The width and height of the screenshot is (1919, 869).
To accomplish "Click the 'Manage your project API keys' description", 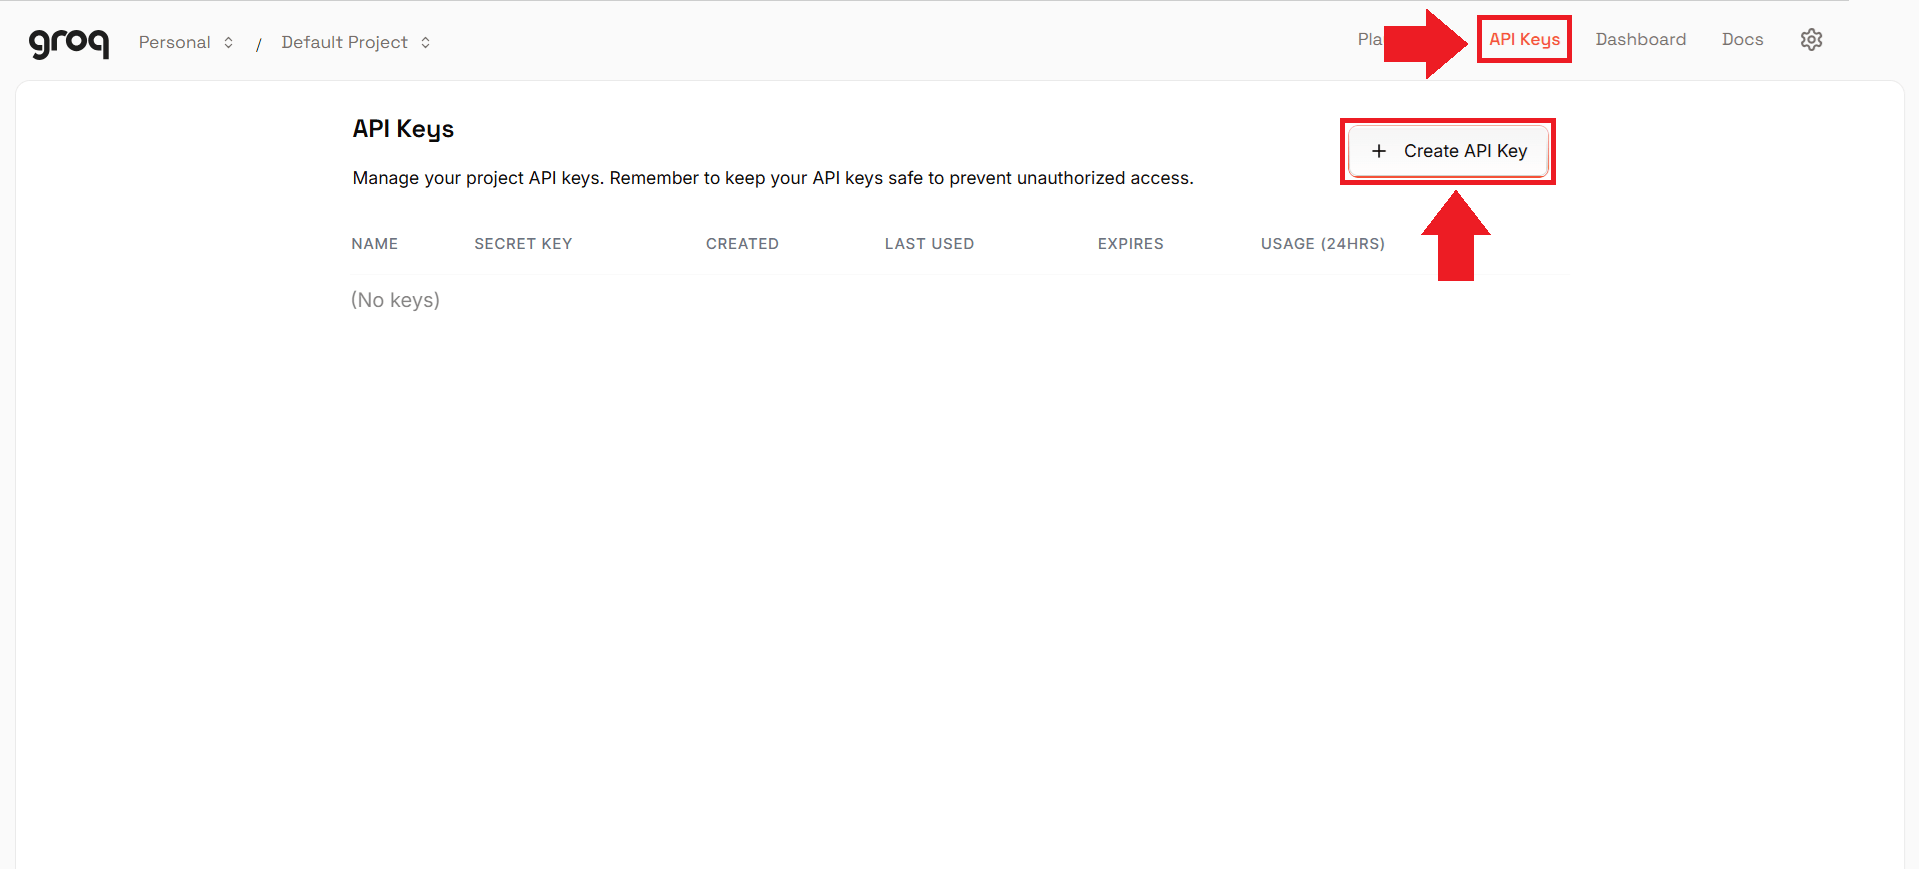I will [x=773, y=178].
